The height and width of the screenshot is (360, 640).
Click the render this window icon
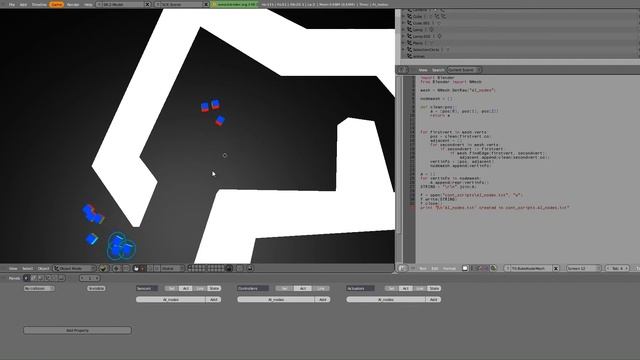click(250, 269)
